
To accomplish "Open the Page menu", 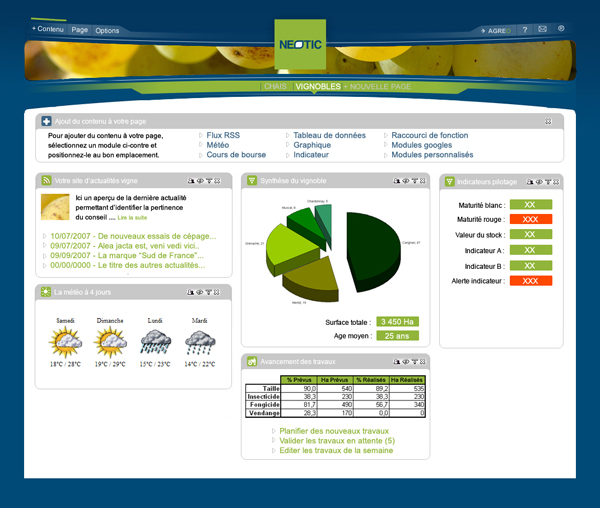I will click(x=80, y=30).
